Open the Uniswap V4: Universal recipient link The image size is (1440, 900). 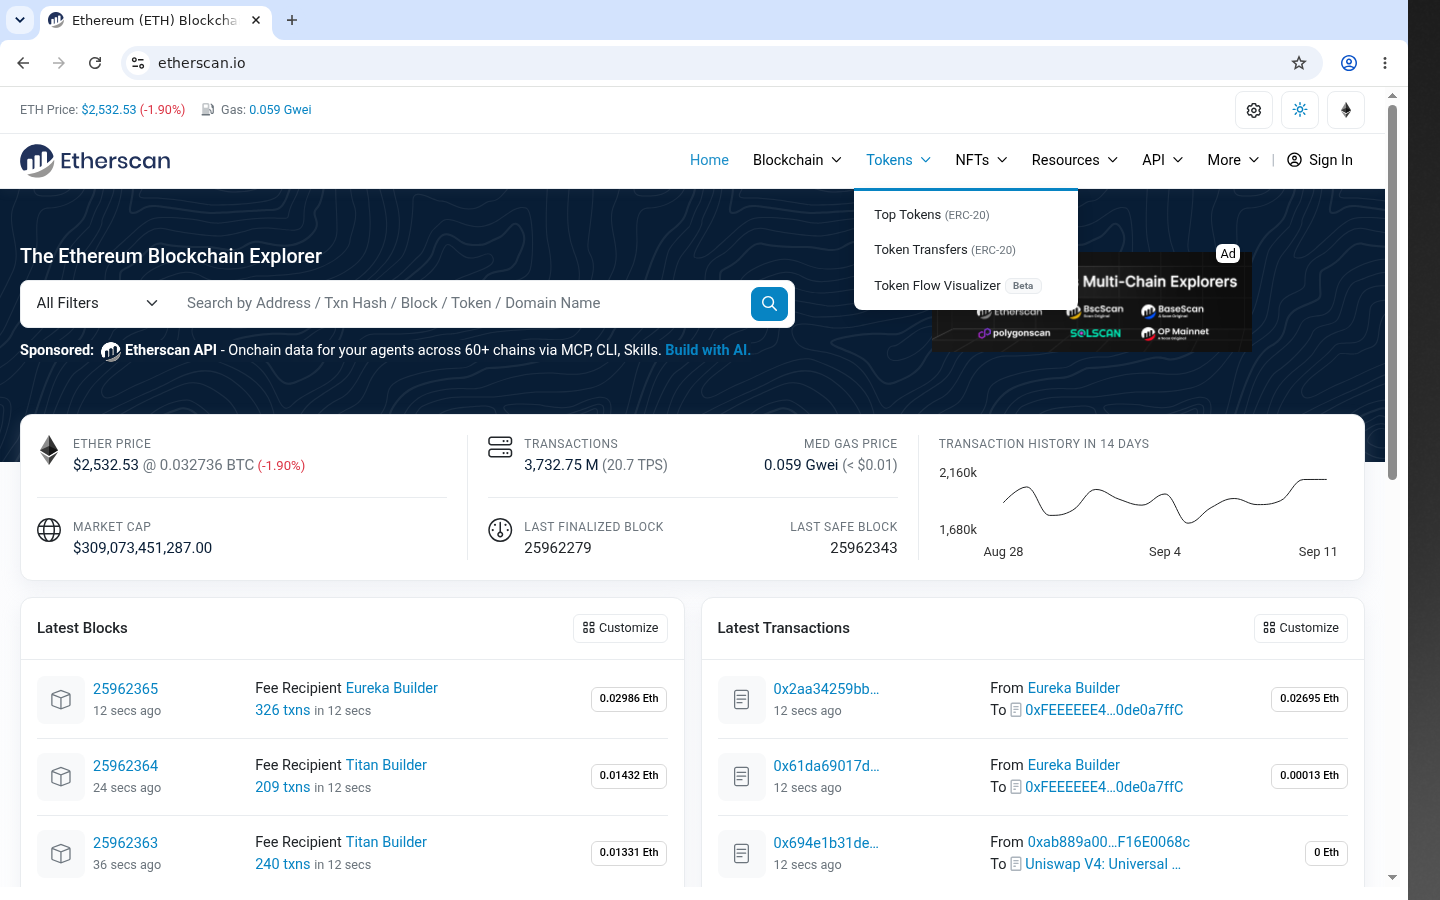[1103, 864]
